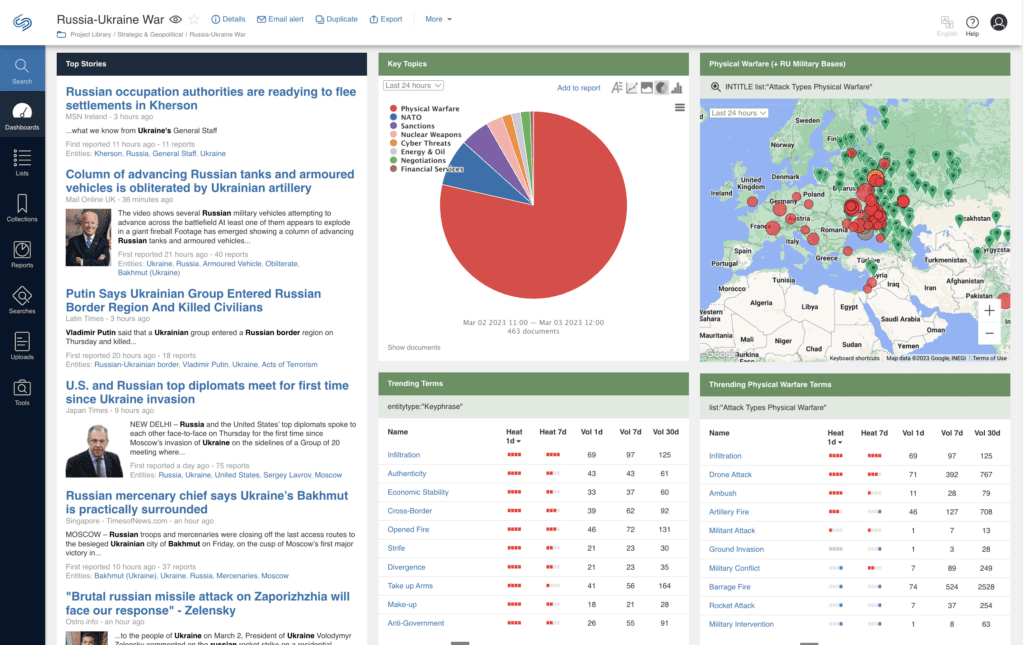This screenshot has height=645, width=1024.
Task: Switch Key Topics to area chart view
Action: 647,87
